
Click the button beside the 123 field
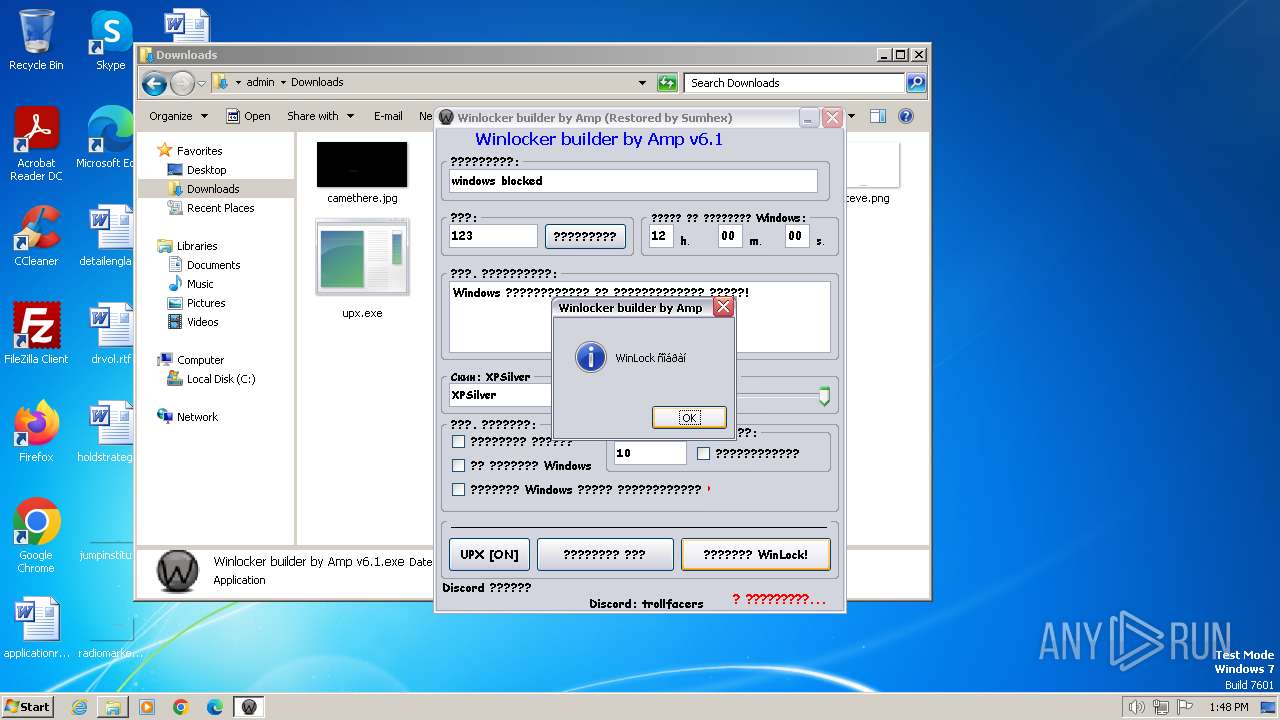(x=585, y=236)
